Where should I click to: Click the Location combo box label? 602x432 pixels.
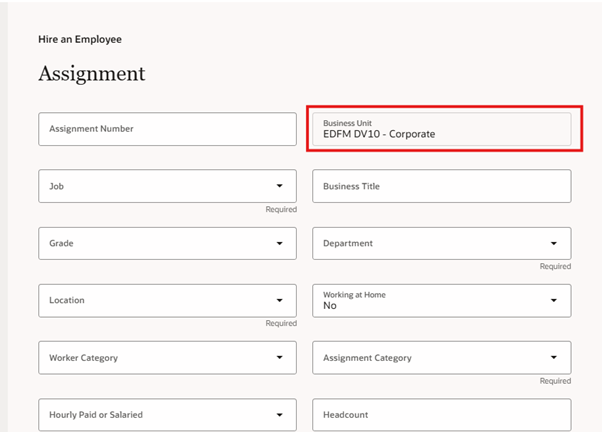tap(67, 300)
